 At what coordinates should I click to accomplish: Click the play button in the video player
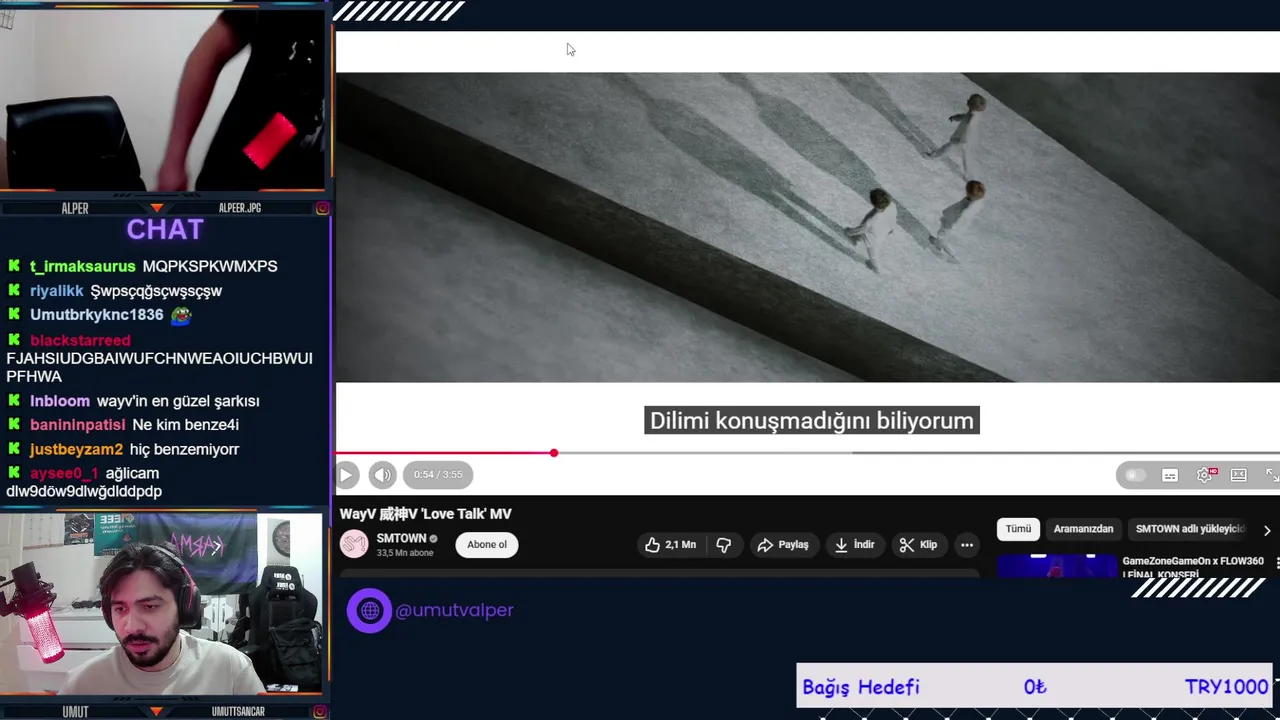point(347,475)
